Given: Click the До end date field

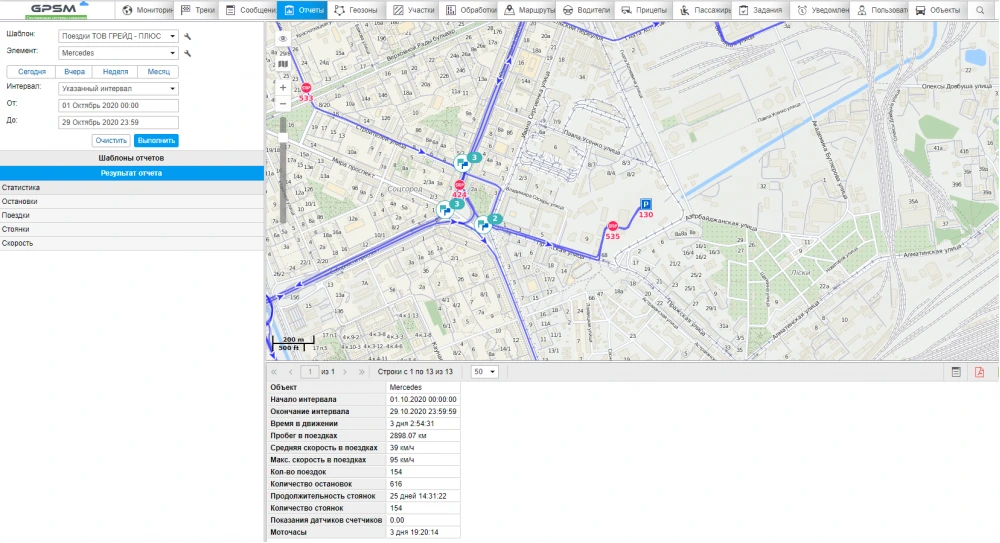Looking at the screenshot, I should coord(118,122).
